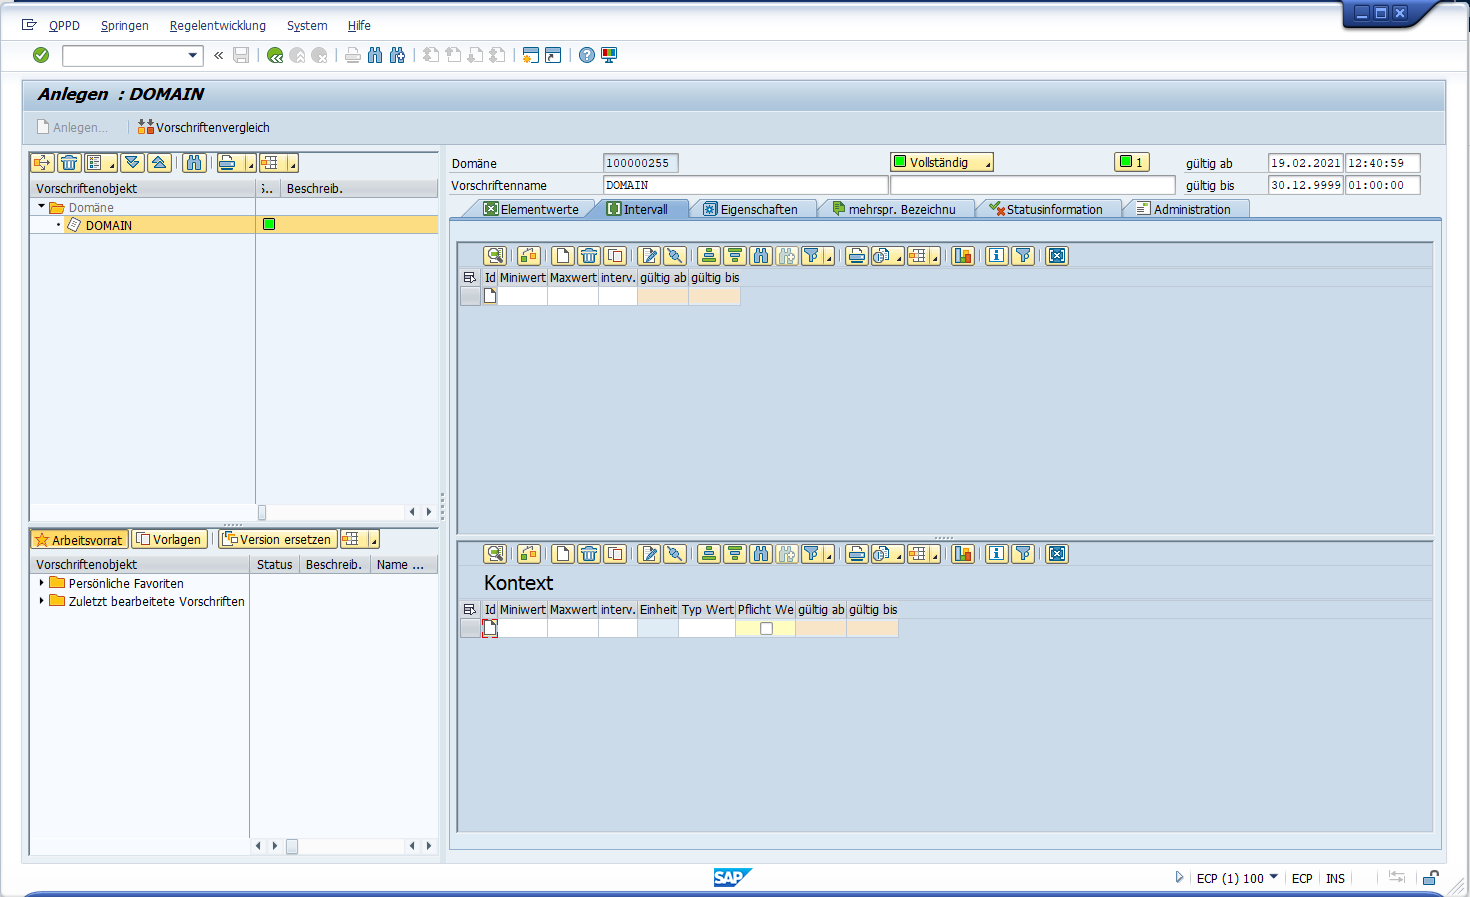Click the green checkmark Enter icon
Screen dimensions: 1470x897
[x=41, y=55]
